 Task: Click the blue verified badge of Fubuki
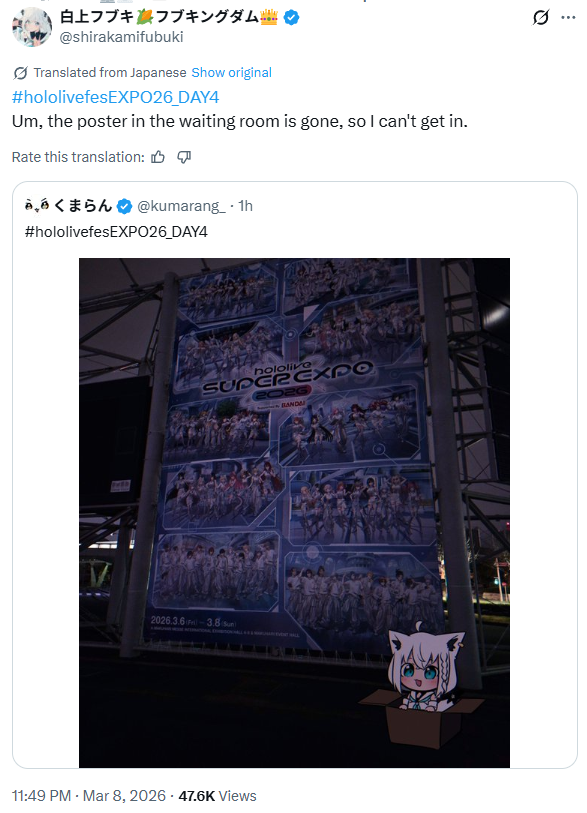click(x=291, y=18)
